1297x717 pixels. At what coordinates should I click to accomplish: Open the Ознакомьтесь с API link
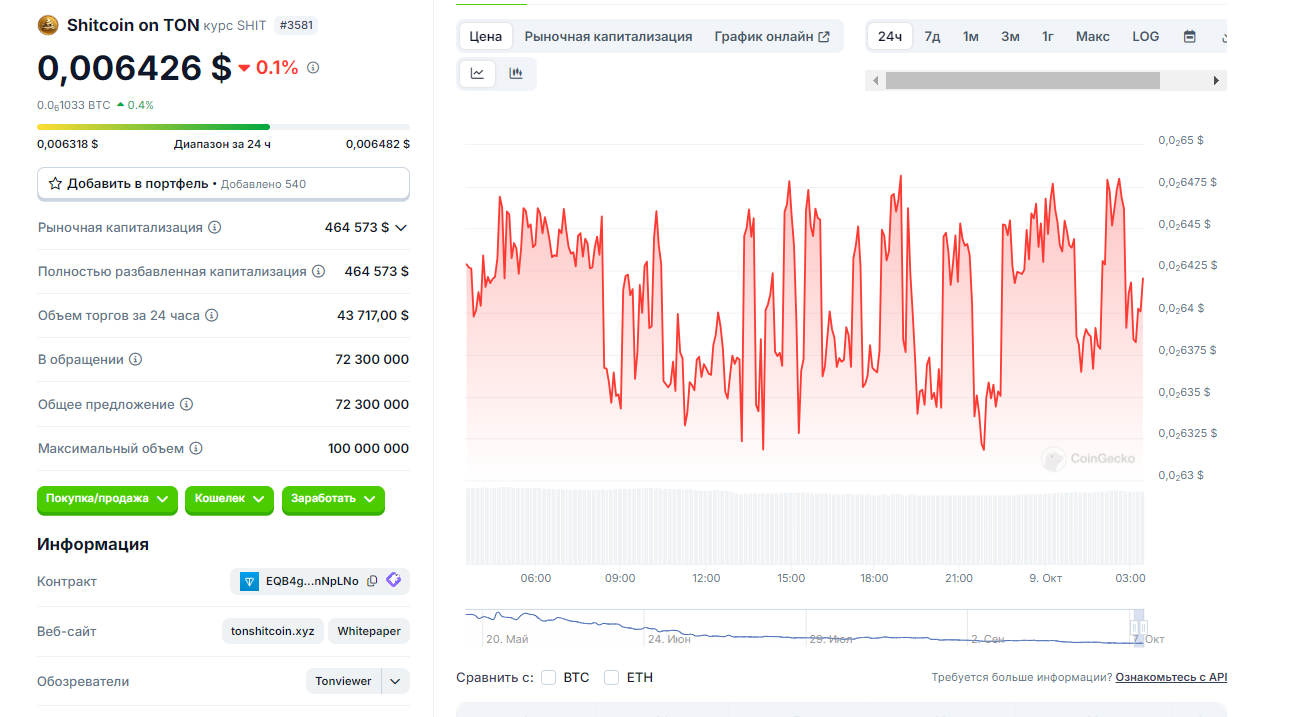1171,678
